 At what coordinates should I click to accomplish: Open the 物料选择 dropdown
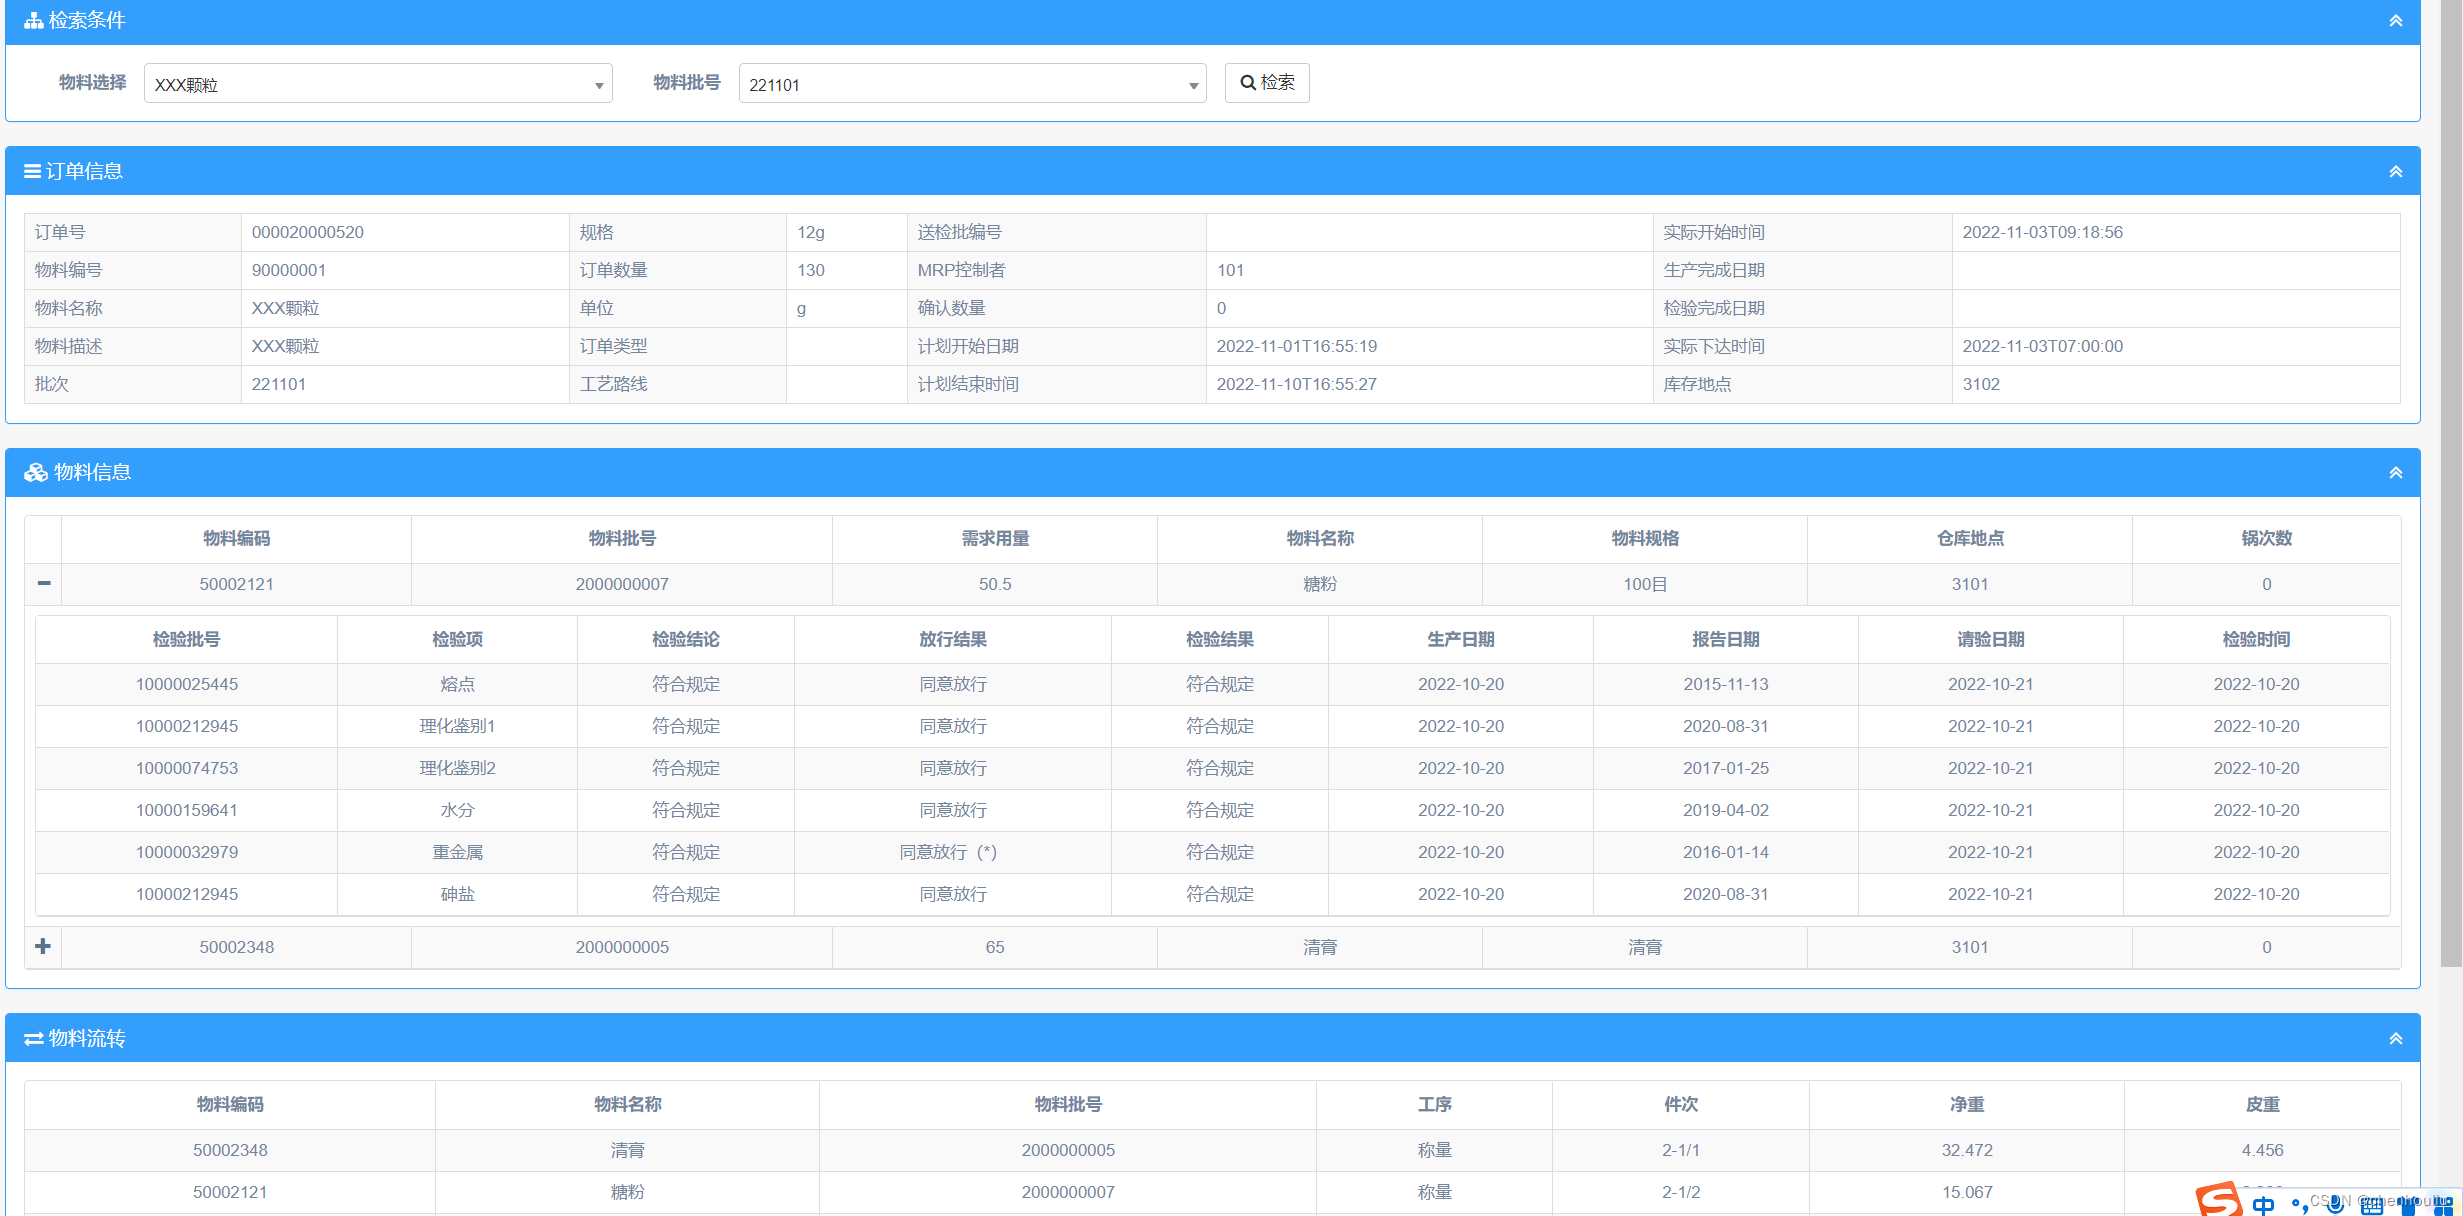click(378, 84)
